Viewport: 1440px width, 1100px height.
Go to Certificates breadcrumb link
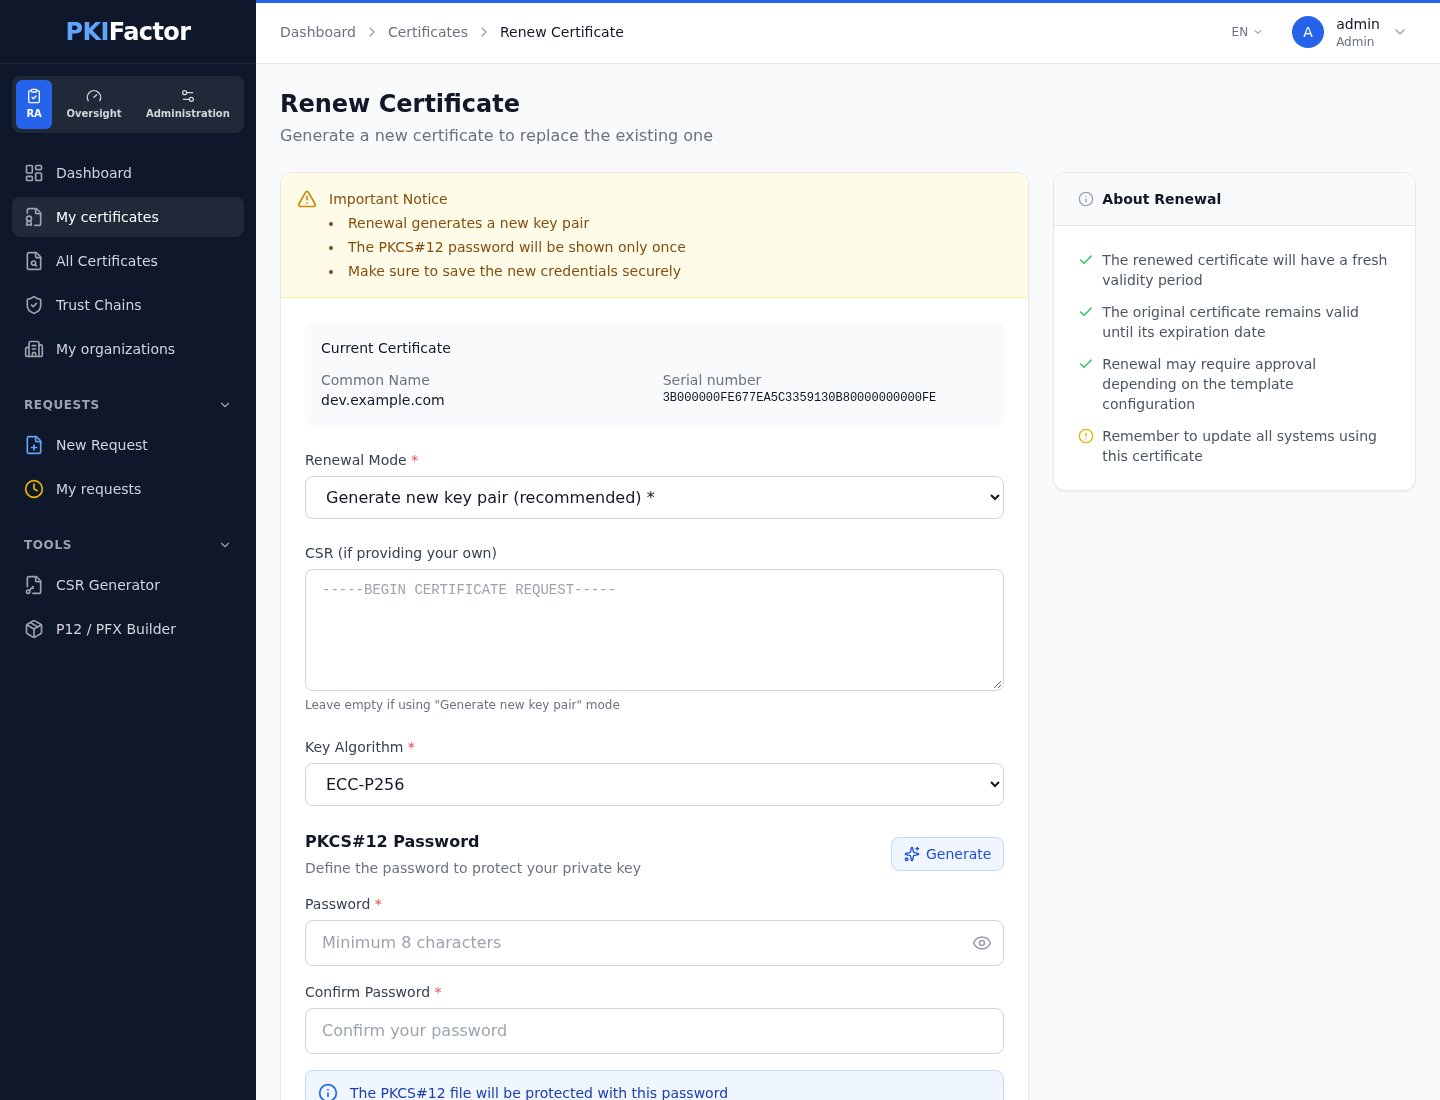click(428, 32)
